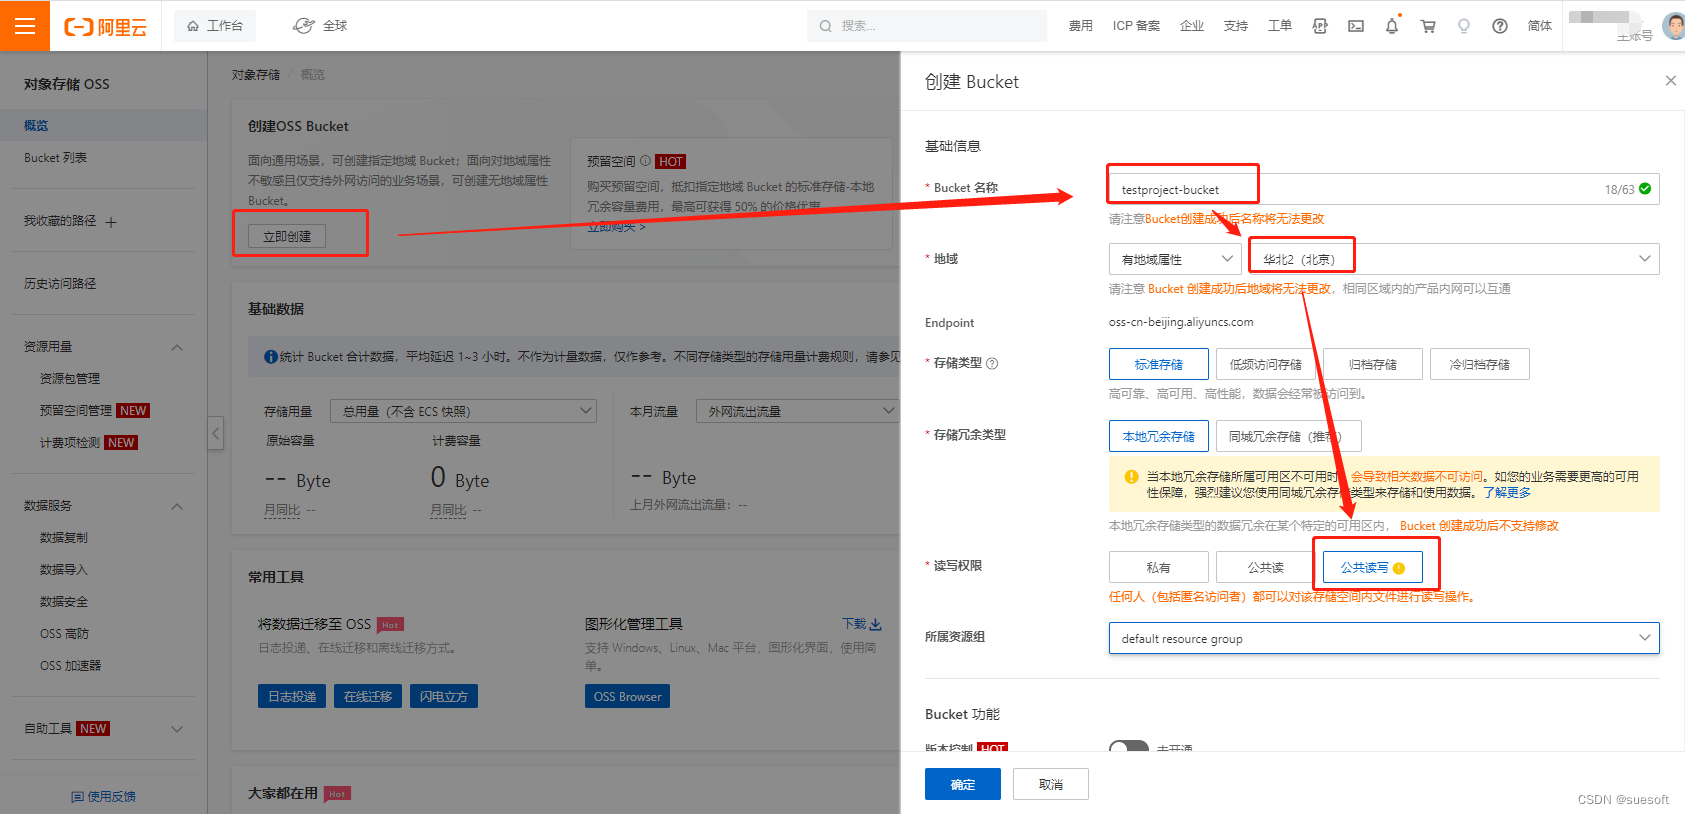Viewport: 1685px width, 814px height.
Task: Click the feedback 使用反馈 icon link
Action: click(103, 796)
